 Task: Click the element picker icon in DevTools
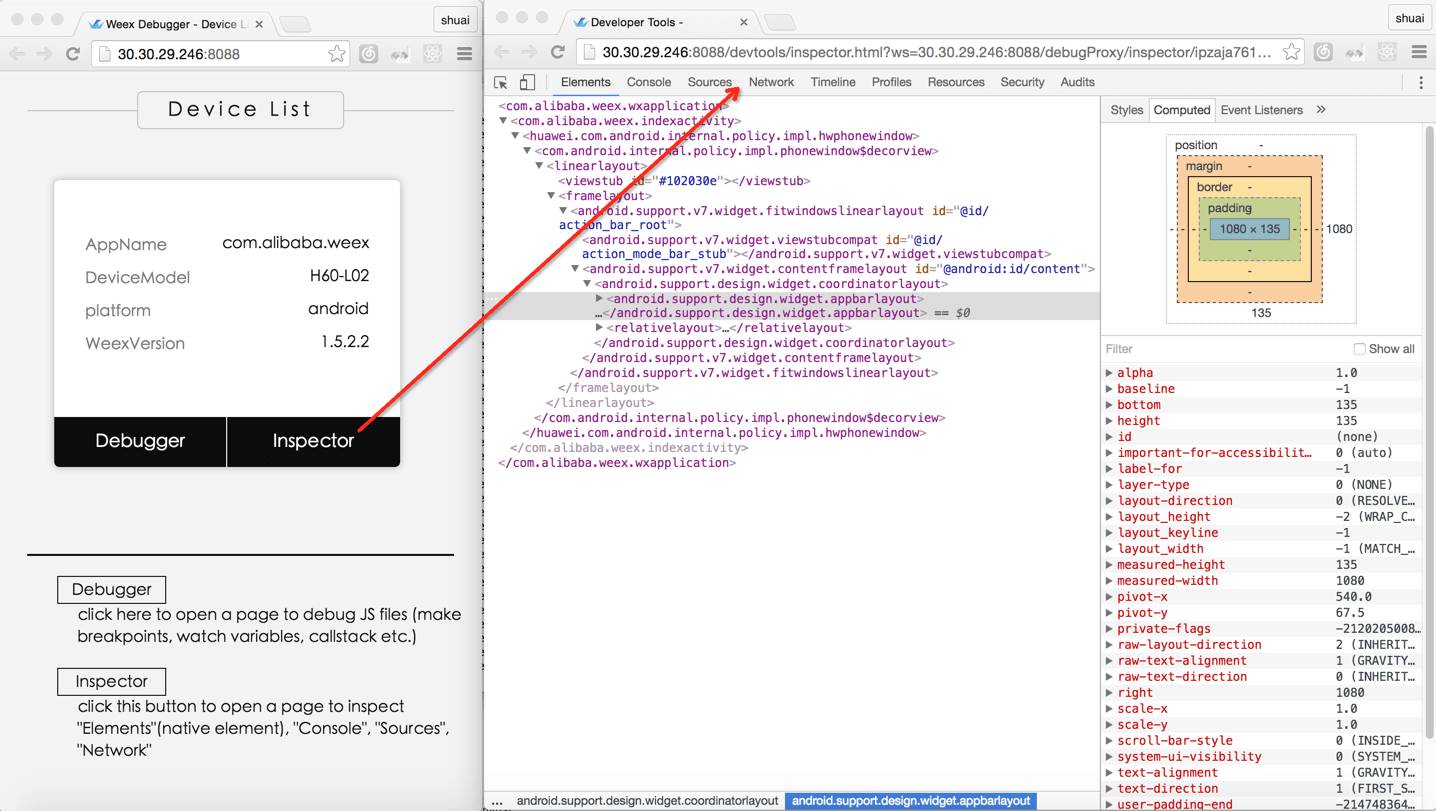coord(501,82)
